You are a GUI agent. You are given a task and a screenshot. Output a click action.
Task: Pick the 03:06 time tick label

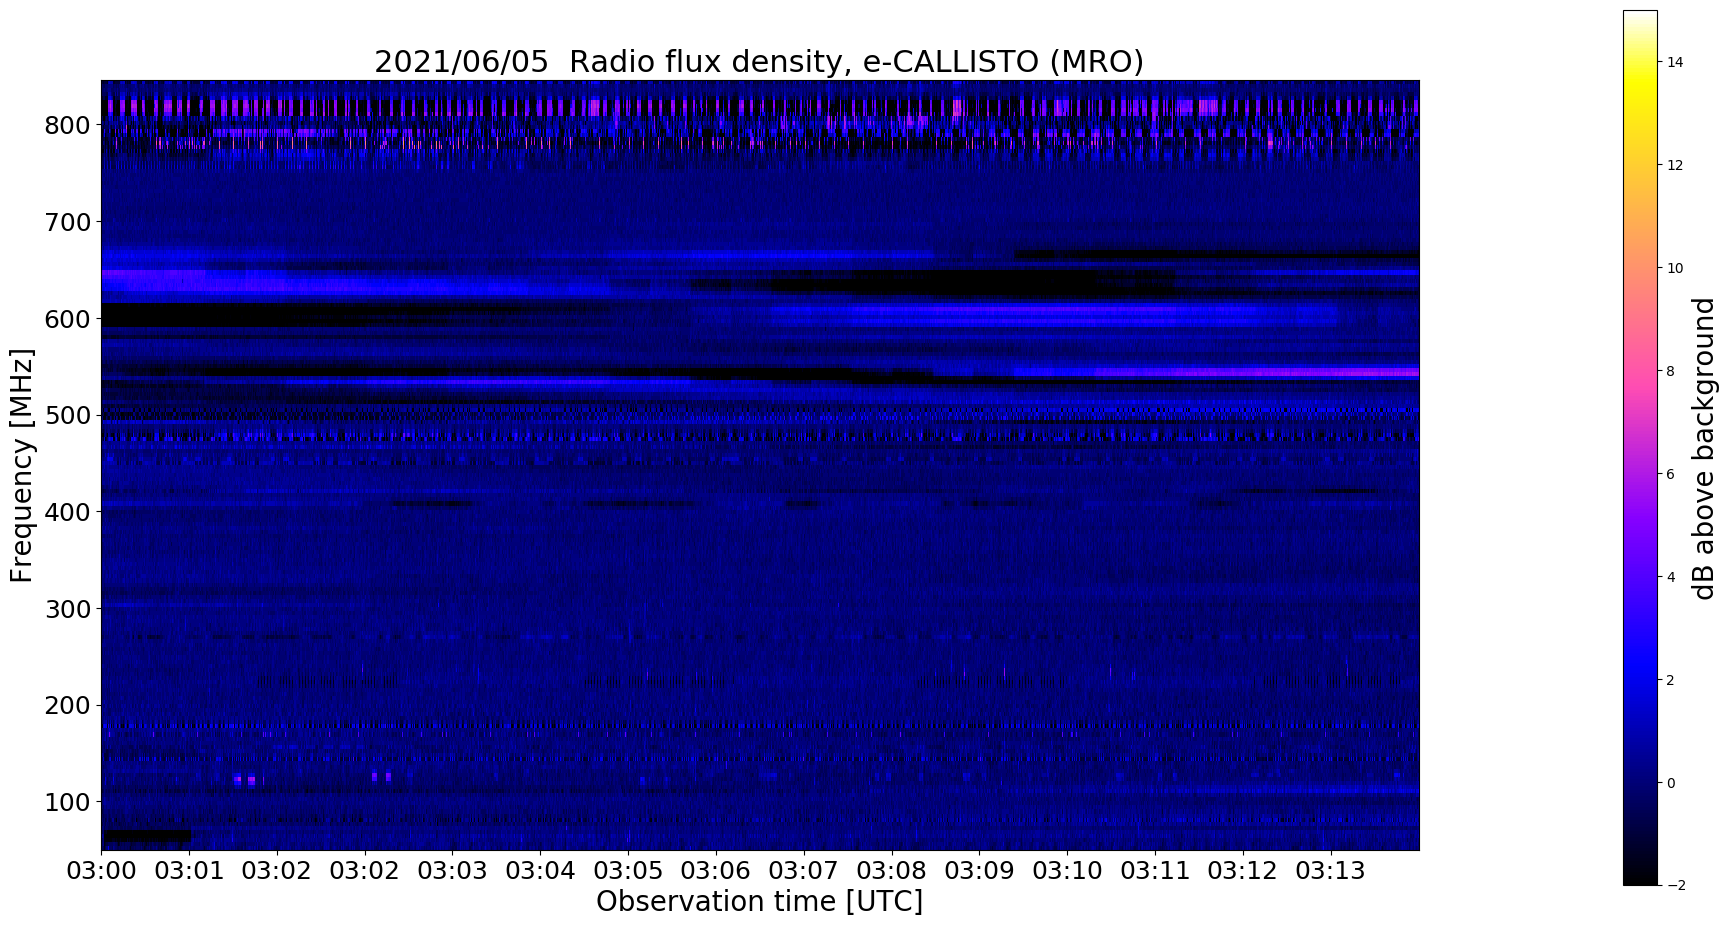pyautogui.click(x=716, y=870)
